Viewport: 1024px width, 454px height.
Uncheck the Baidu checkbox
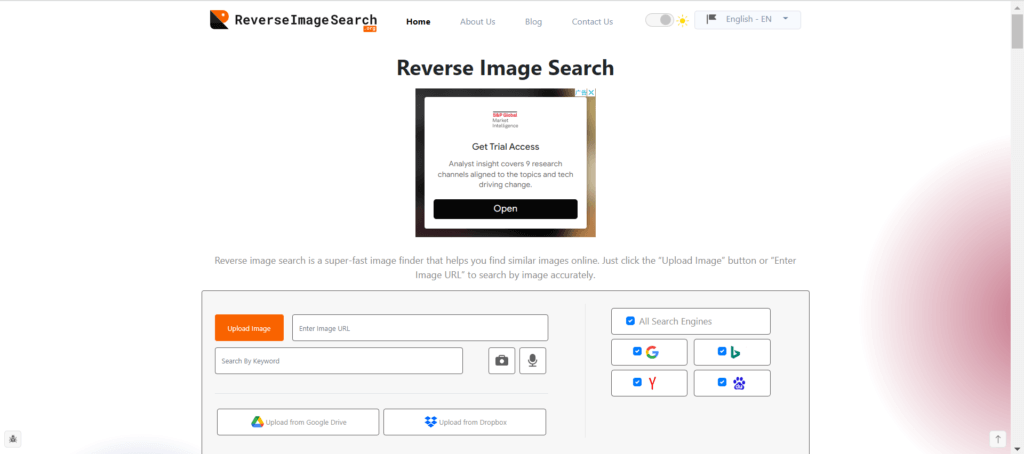click(722, 382)
